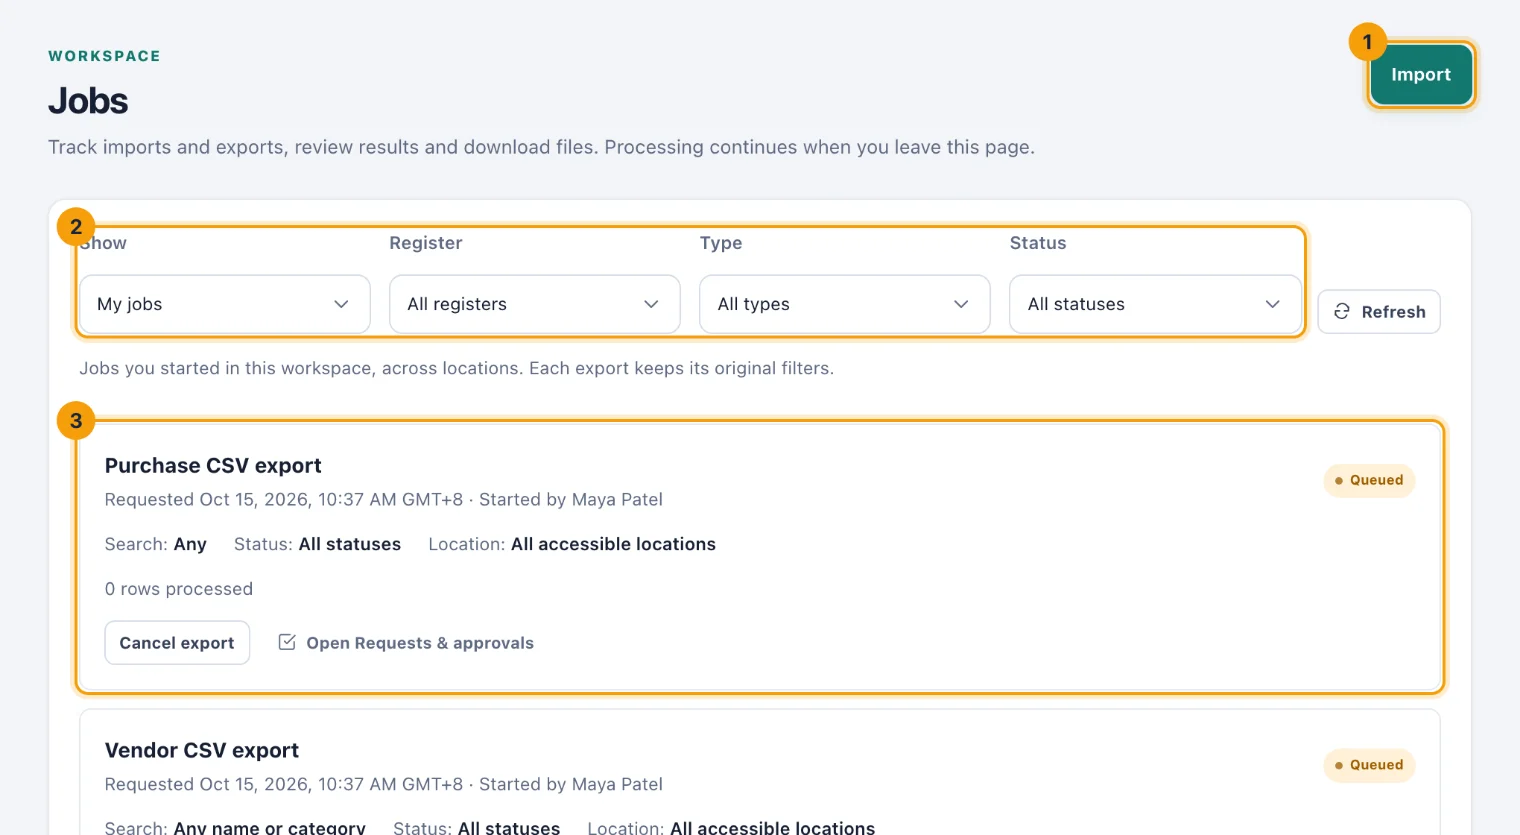Click the WORKSPACE label

coord(104,56)
